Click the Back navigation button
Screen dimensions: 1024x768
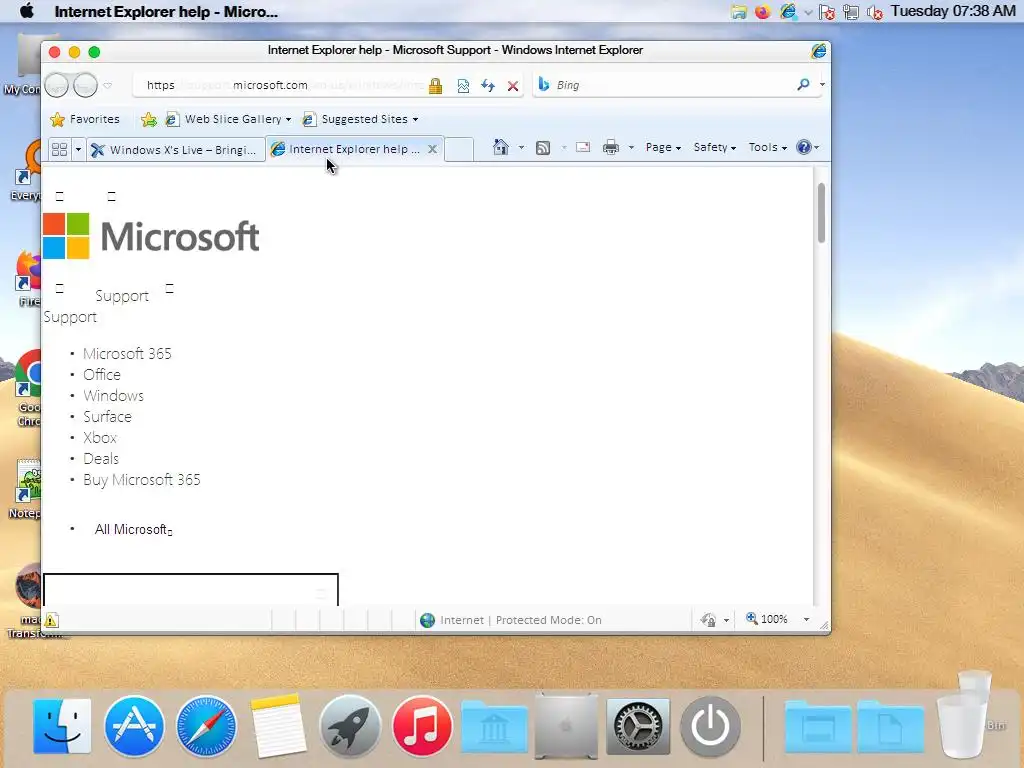pyautogui.click(x=56, y=85)
